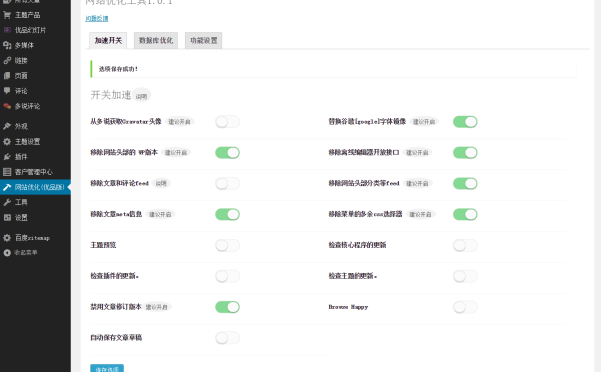Enable the 检查核心程序的更新 switch
Screen dimensions: 601x372
465,245
